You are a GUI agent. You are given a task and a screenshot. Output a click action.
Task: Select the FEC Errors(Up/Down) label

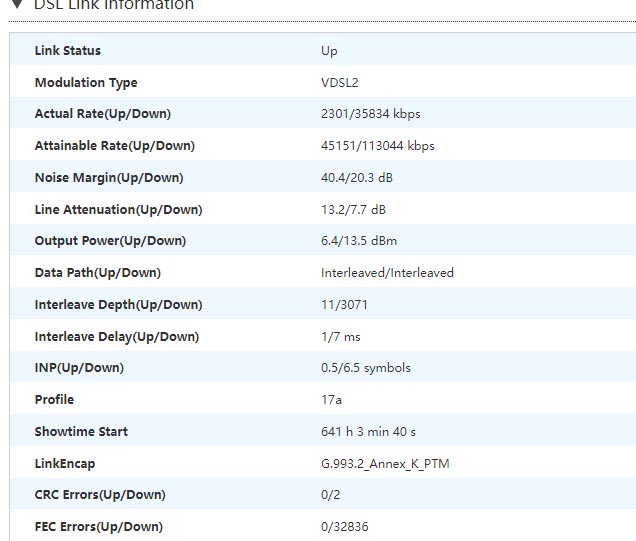(99, 527)
